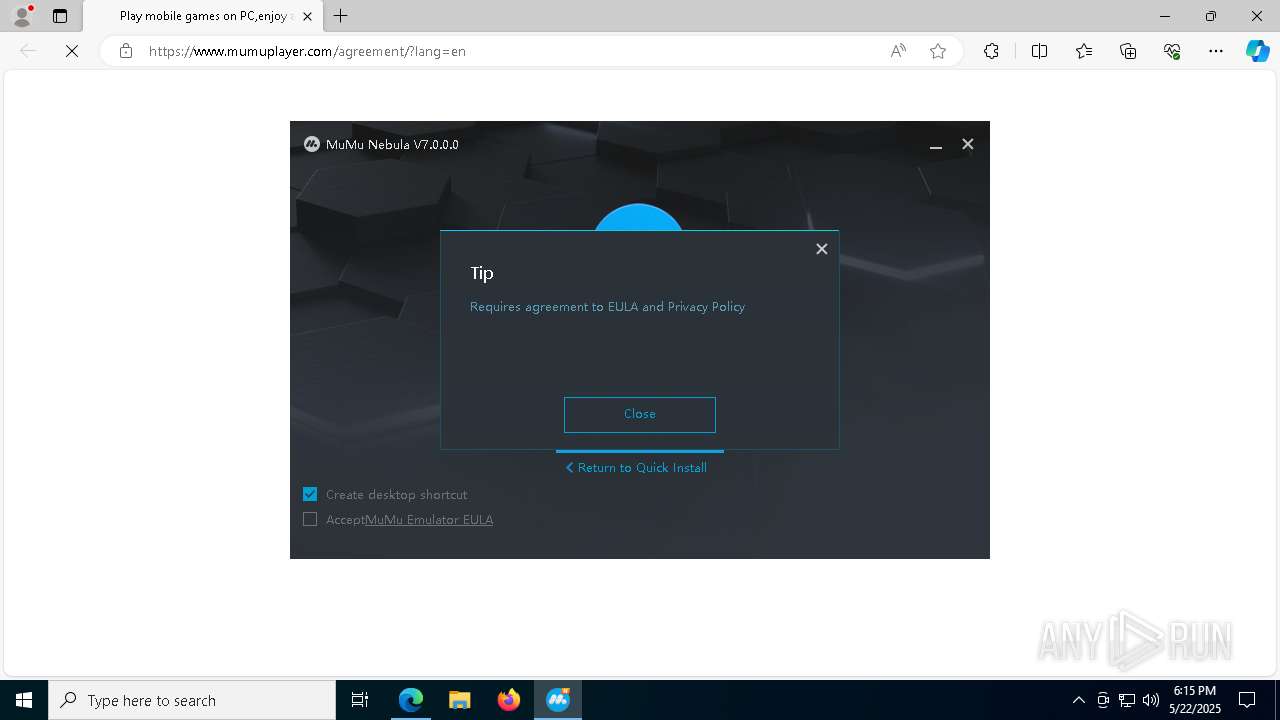The image size is (1280, 720).
Task: Select the Play mobile games on PC tab
Action: point(202,16)
